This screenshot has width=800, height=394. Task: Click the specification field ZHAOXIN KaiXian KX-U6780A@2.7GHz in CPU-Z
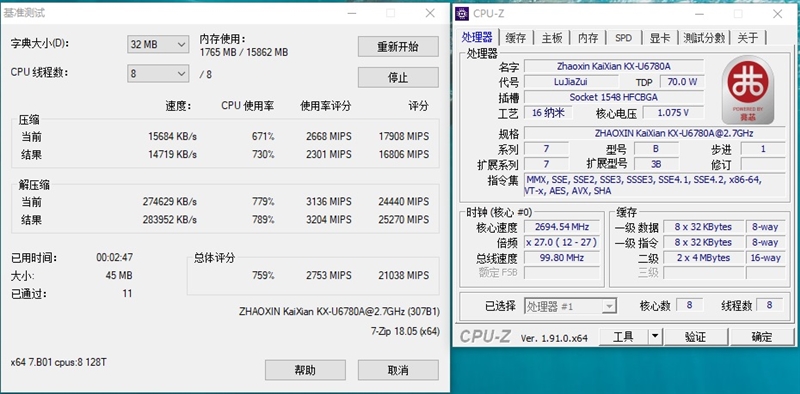point(655,134)
